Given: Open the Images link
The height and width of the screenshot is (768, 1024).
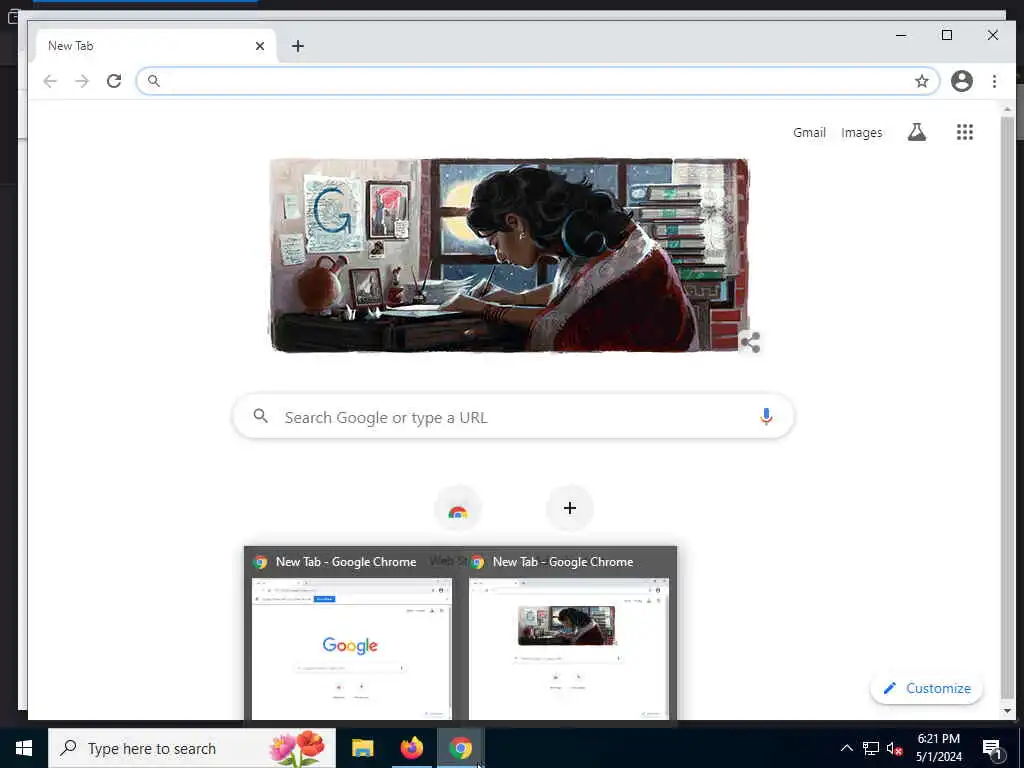Looking at the screenshot, I should [861, 133].
